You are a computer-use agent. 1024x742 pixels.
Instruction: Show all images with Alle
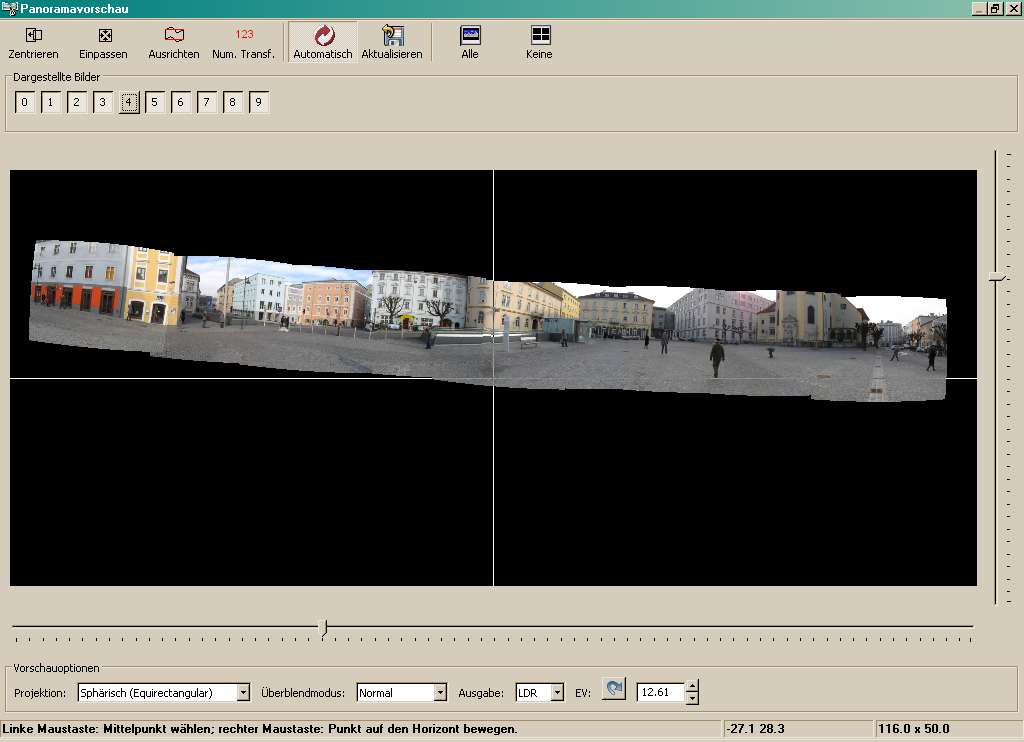(470, 36)
